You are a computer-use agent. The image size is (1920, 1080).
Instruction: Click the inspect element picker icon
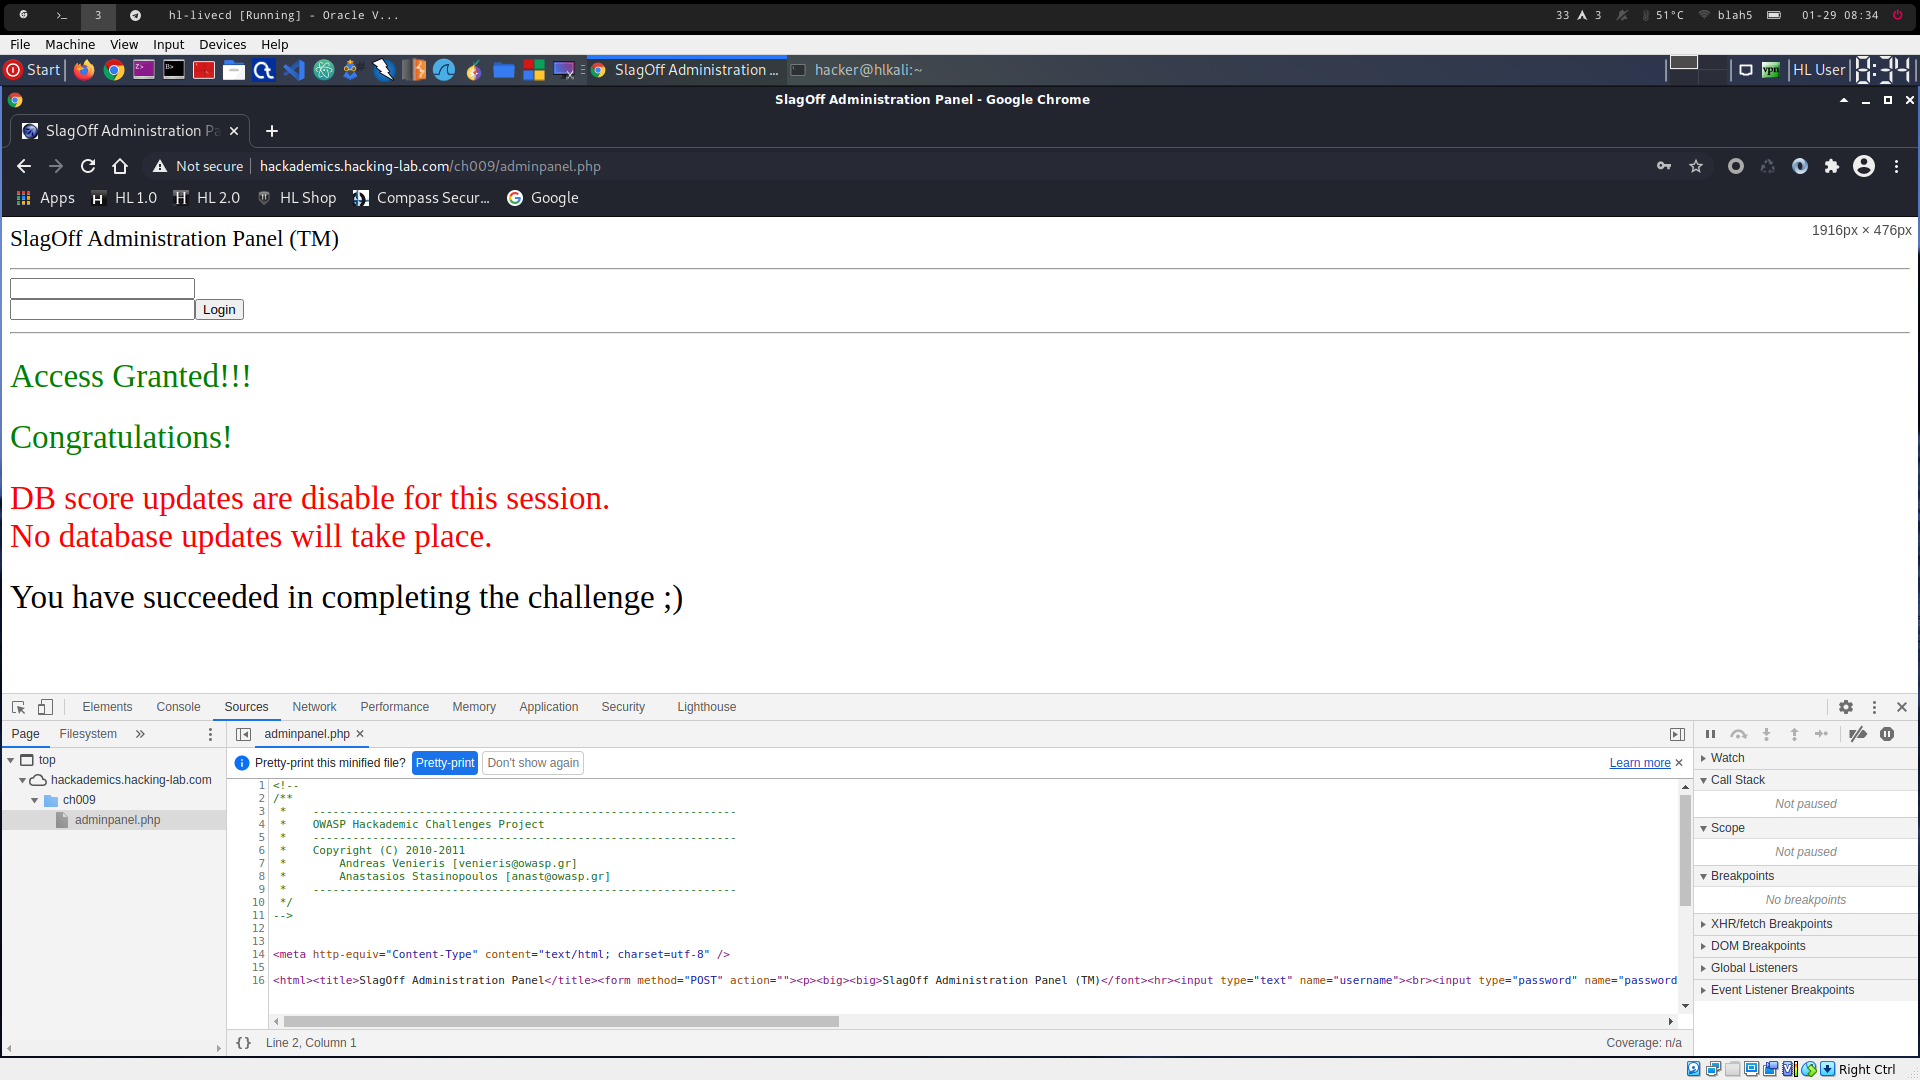18,707
